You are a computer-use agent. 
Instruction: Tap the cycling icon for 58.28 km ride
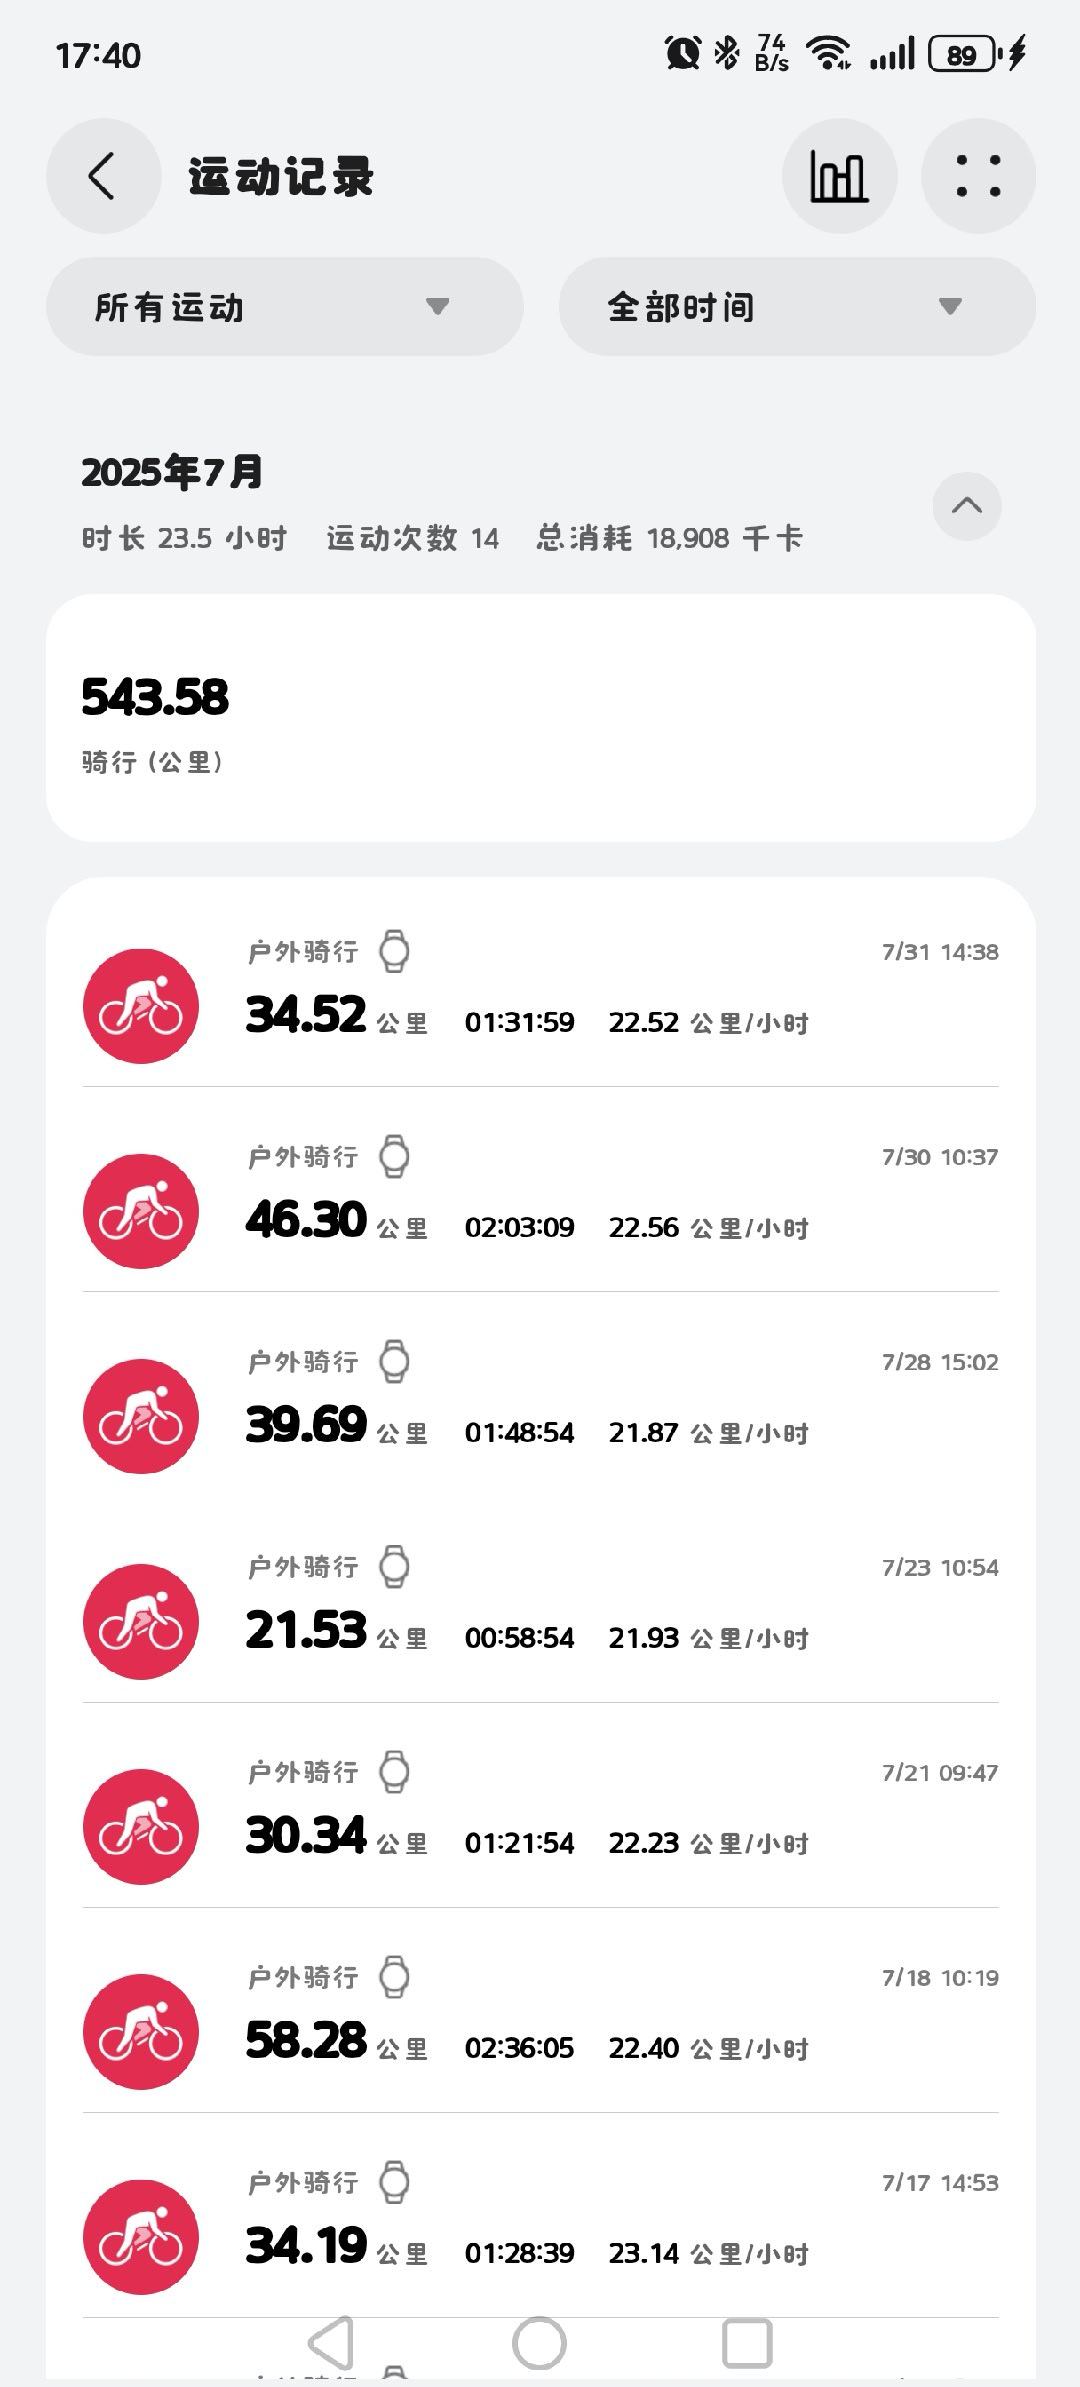(x=140, y=2032)
